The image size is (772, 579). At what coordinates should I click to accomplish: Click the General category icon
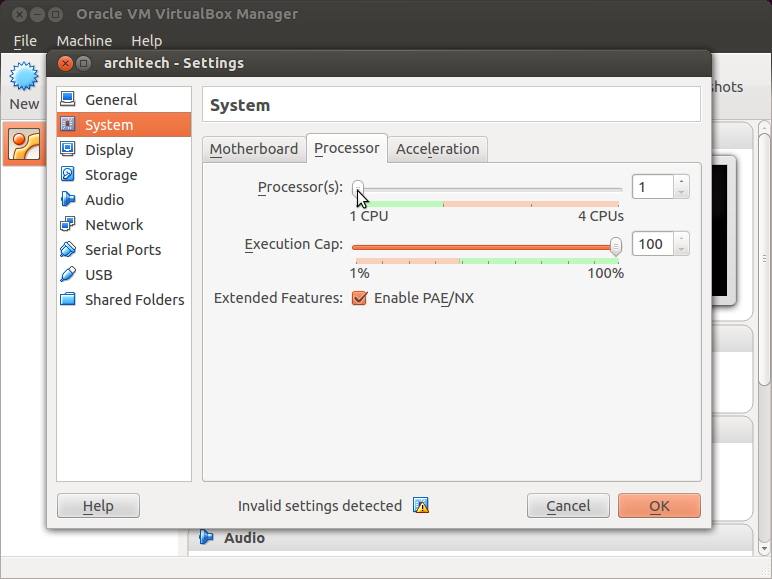tap(68, 99)
